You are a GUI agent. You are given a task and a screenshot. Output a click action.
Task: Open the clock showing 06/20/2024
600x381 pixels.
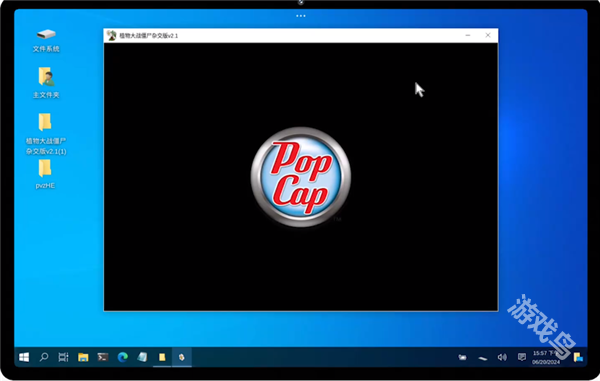[546, 357]
